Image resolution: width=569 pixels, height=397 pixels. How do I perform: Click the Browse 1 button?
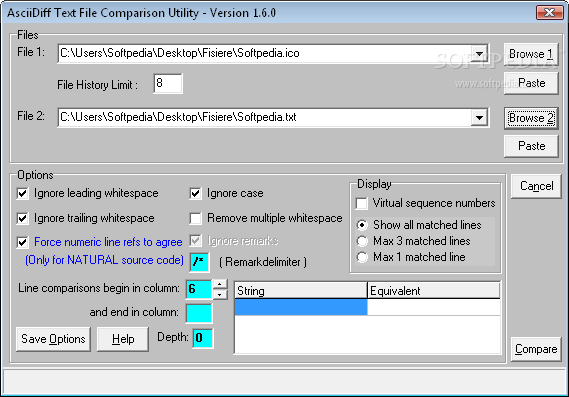[531, 54]
